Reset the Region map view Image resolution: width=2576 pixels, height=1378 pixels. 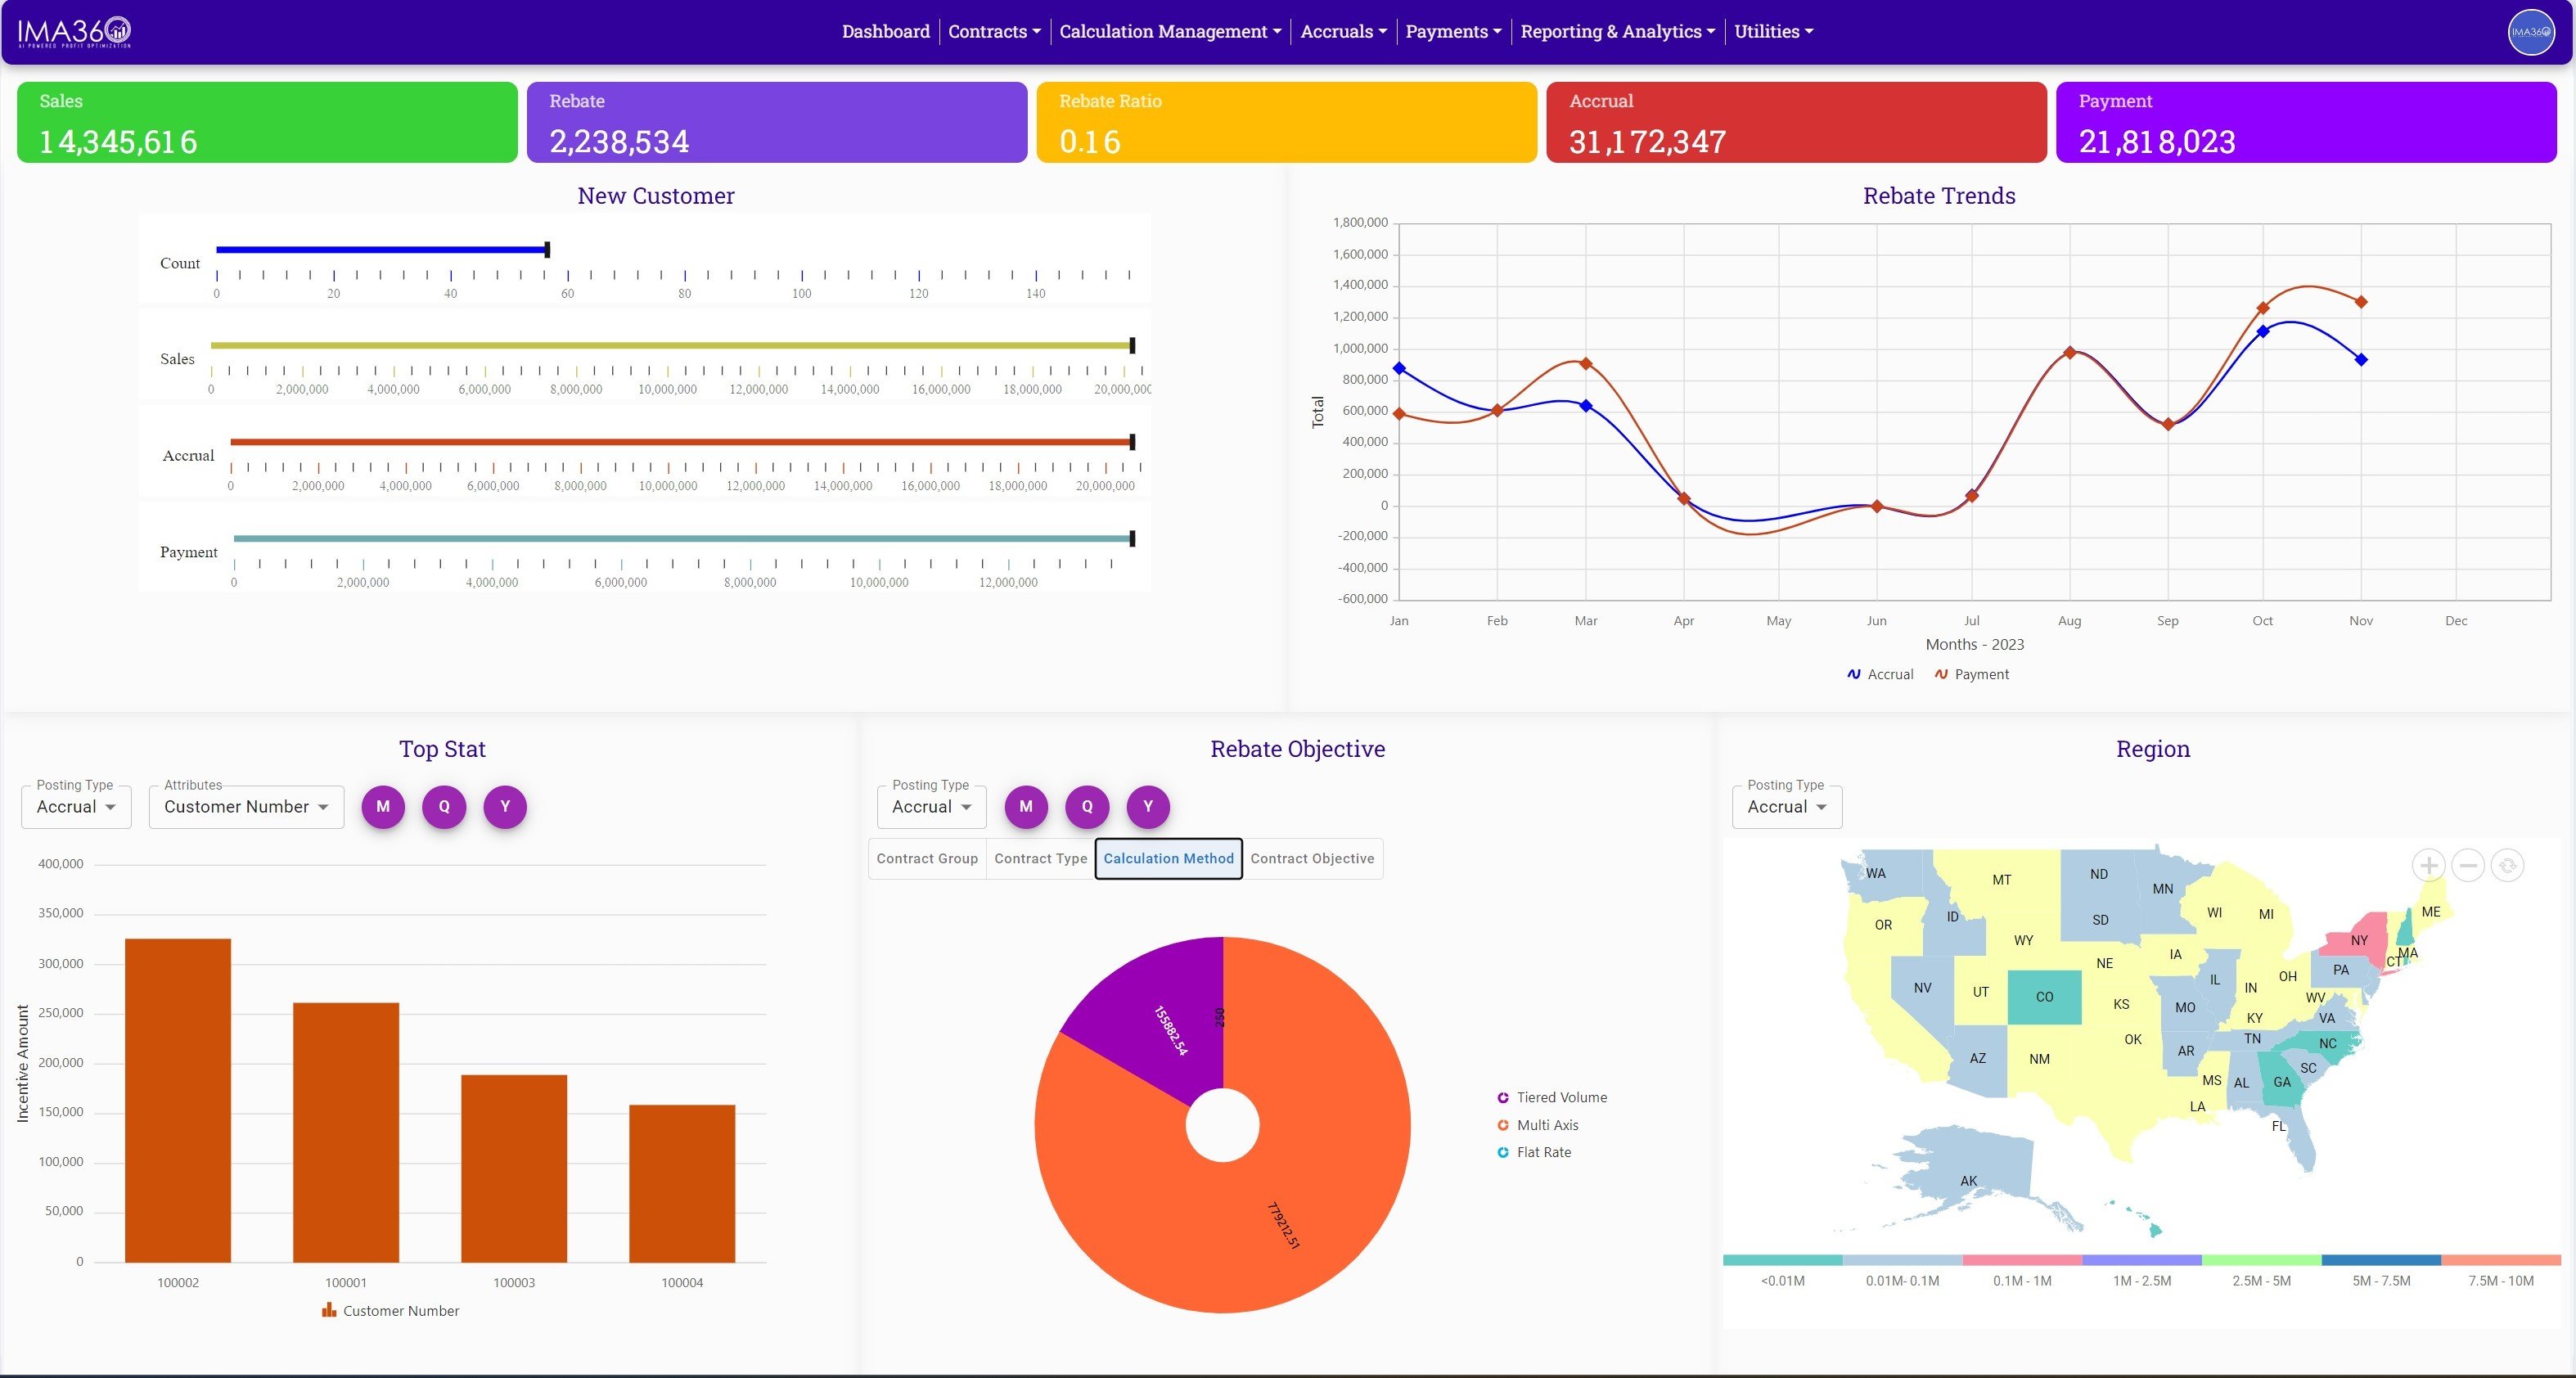tap(2507, 865)
